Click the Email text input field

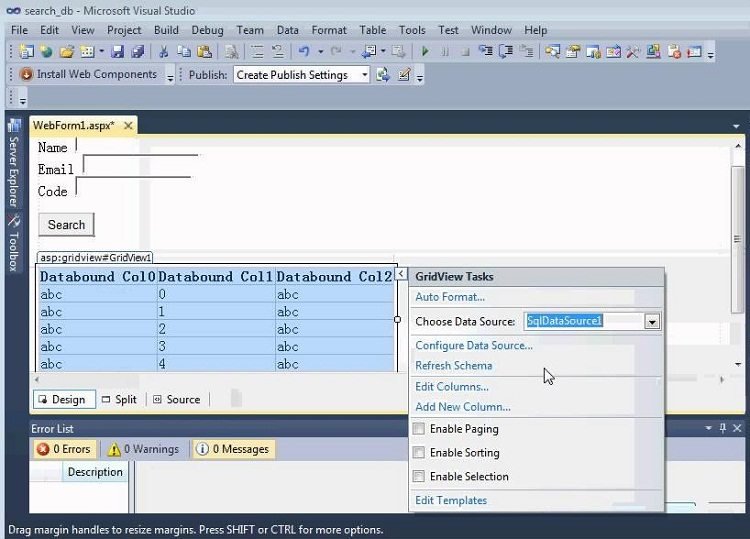[x=140, y=165]
